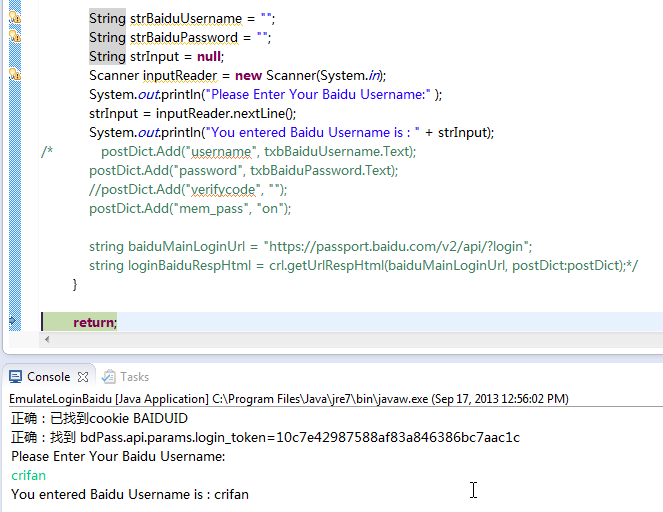Click the 'new' keyword in Scanner line
The width and height of the screenshot is (663, 512).
pyautogui.click(x=249, y=76)
